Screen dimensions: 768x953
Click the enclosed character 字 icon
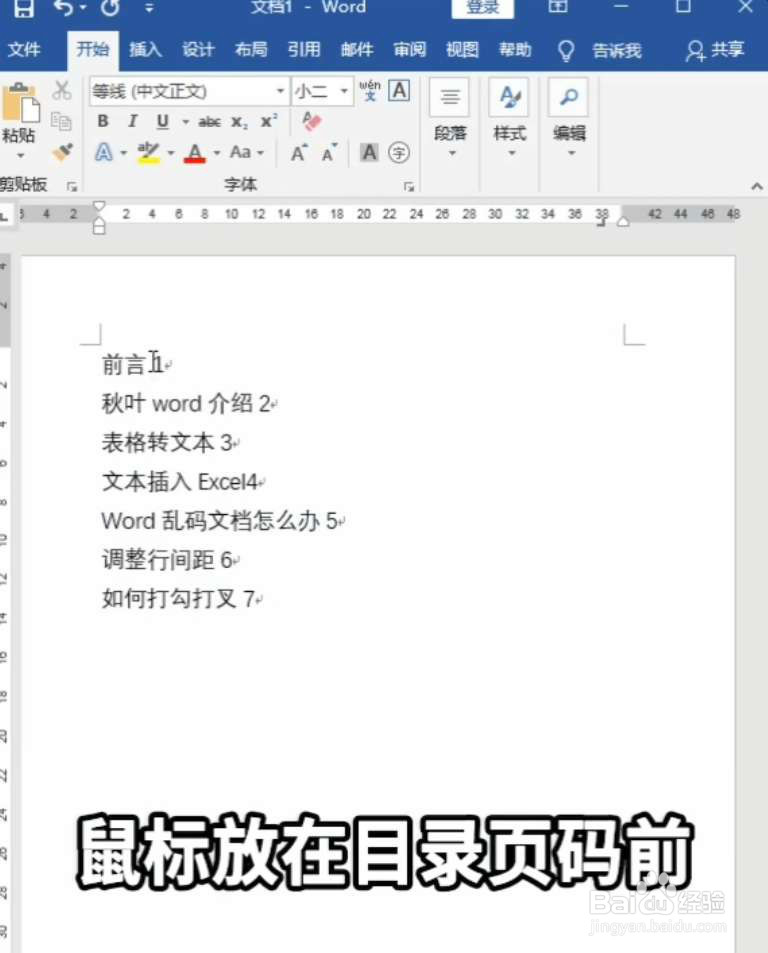tap(399, 153)
